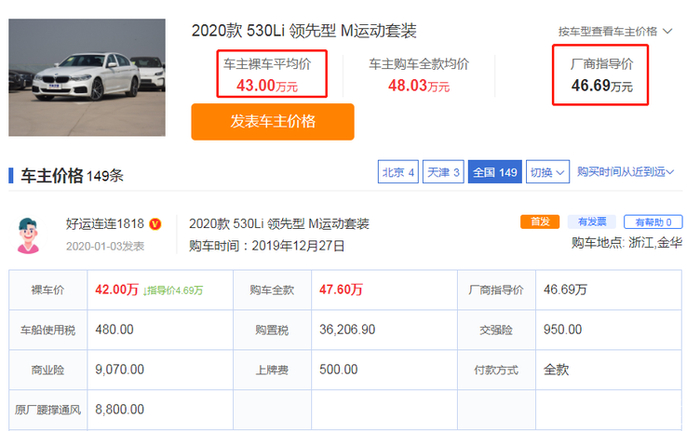Screen dimensions: 700x431
Task: Click the 裸车价 label cell
Action: 48,290
